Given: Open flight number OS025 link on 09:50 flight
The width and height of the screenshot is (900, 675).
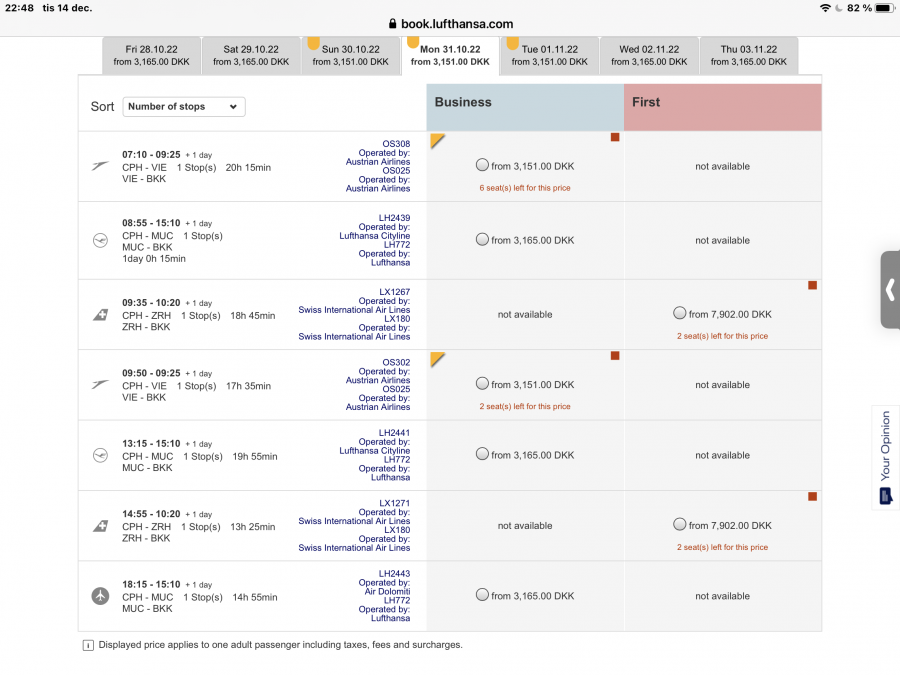Looking at the screenshot, I should click(x=396, y=389).
